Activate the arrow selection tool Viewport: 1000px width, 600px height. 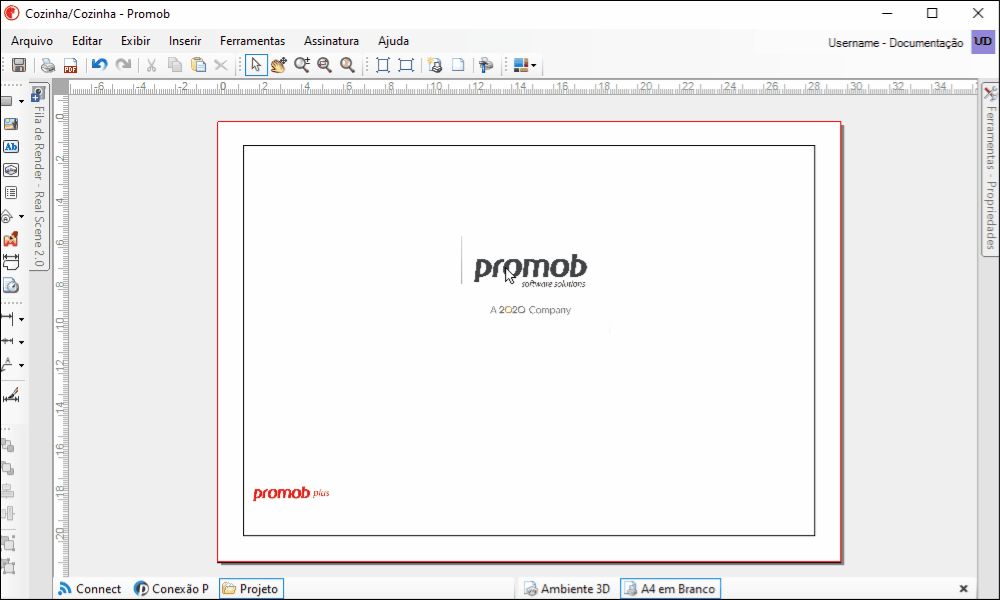[256, 65]
